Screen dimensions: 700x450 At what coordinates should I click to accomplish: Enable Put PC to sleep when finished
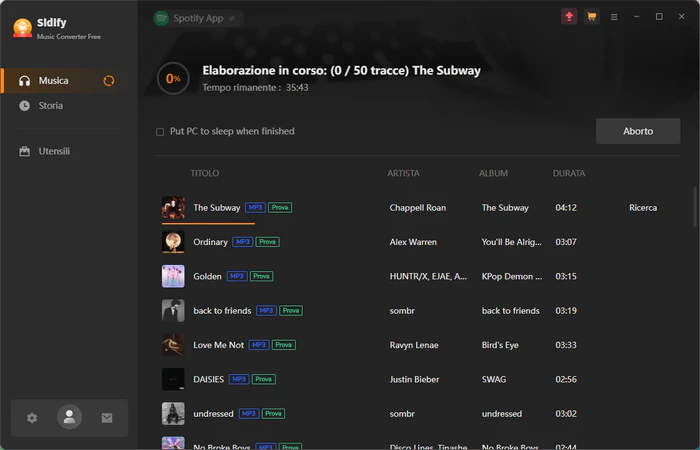160,132
